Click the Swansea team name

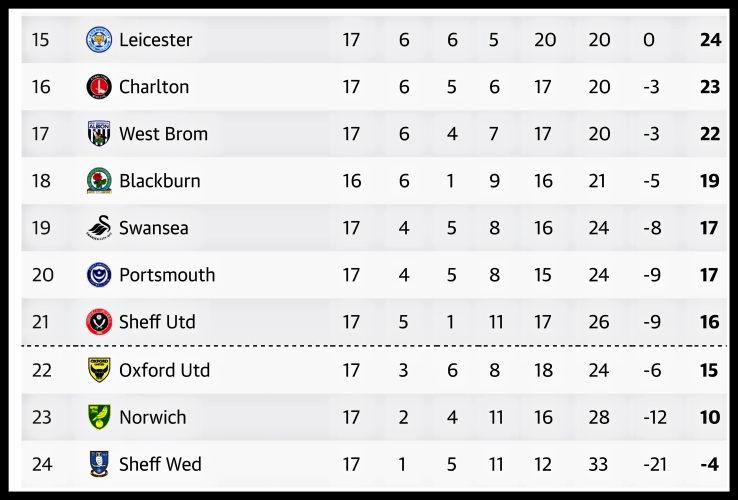coord(153,228)
